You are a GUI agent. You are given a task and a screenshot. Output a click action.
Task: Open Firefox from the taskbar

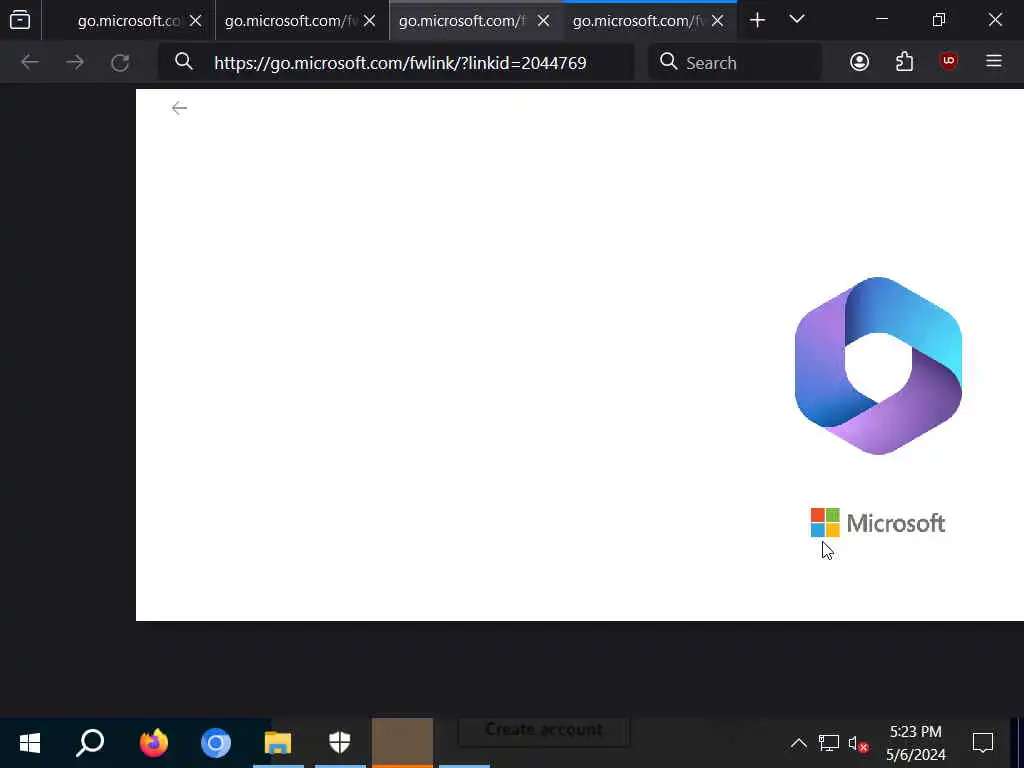pos(153,743)
